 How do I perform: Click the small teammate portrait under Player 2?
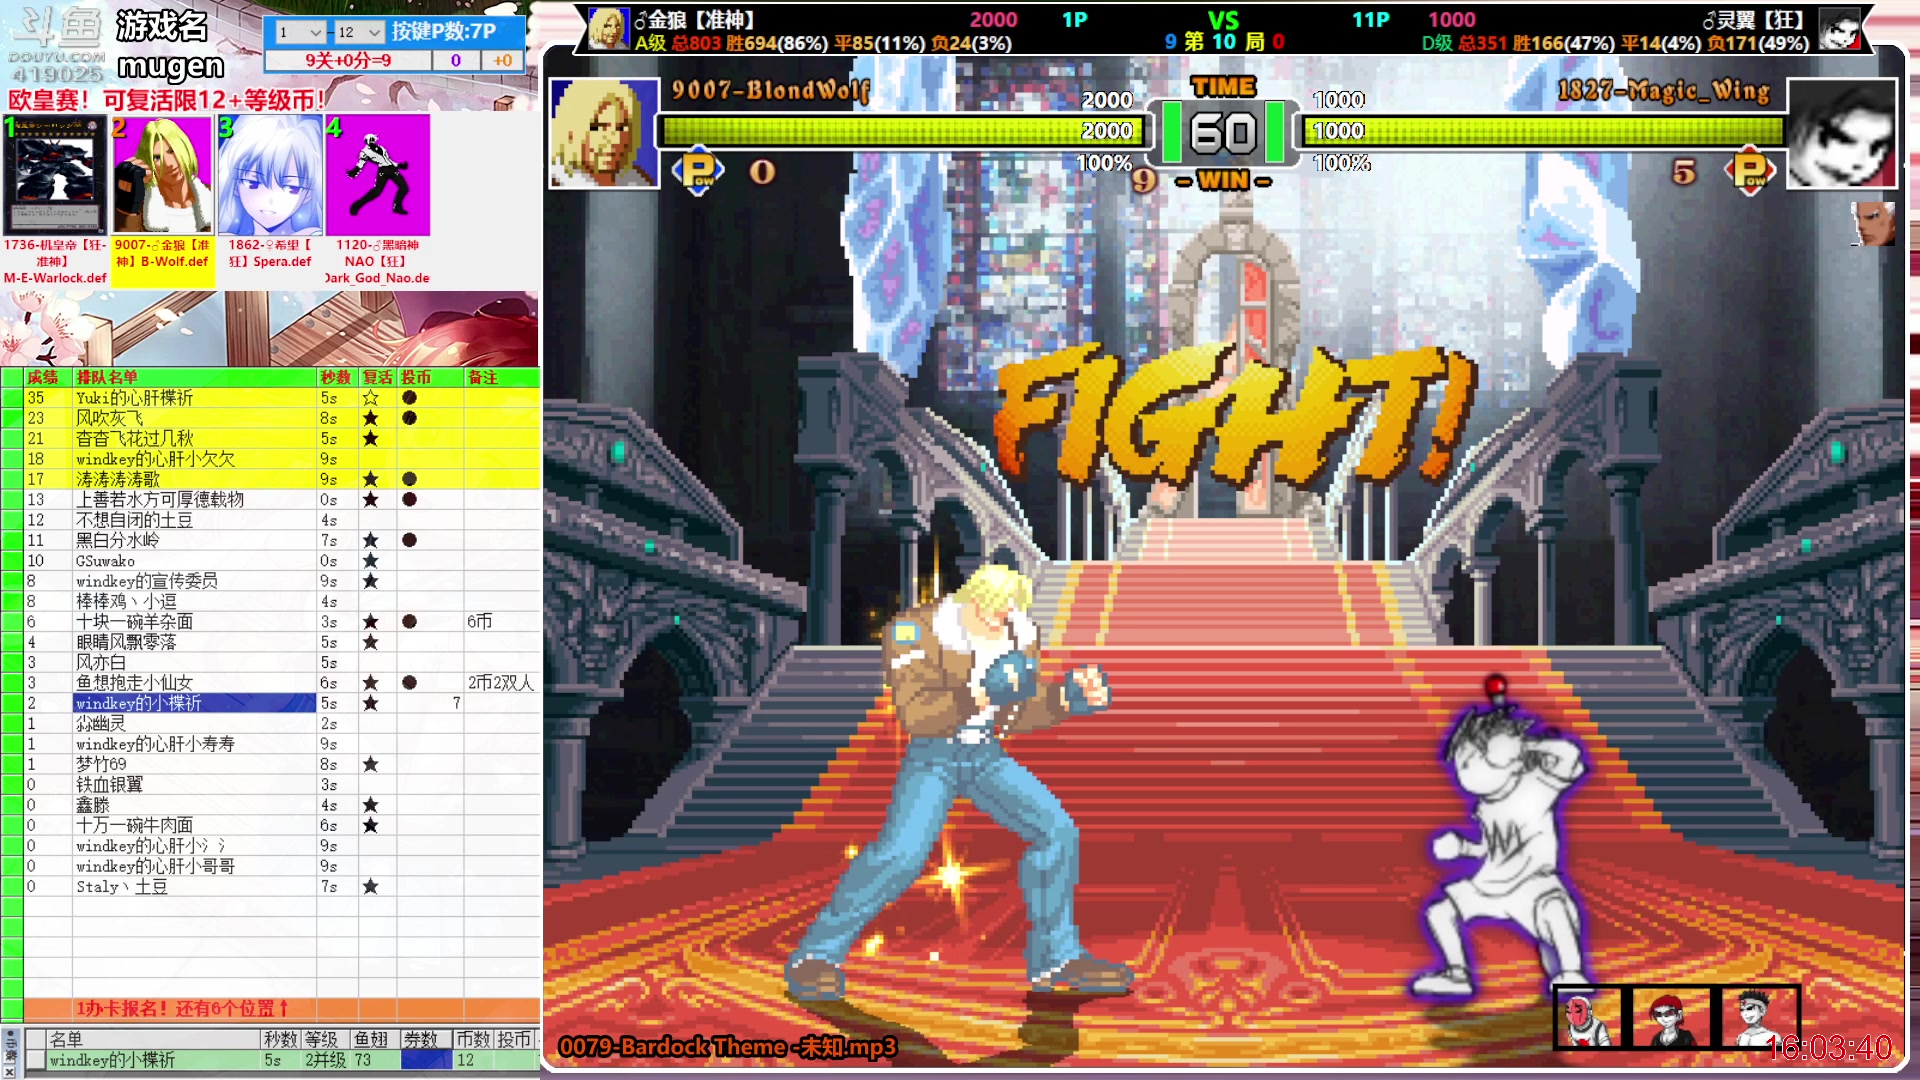point(1873,223)
